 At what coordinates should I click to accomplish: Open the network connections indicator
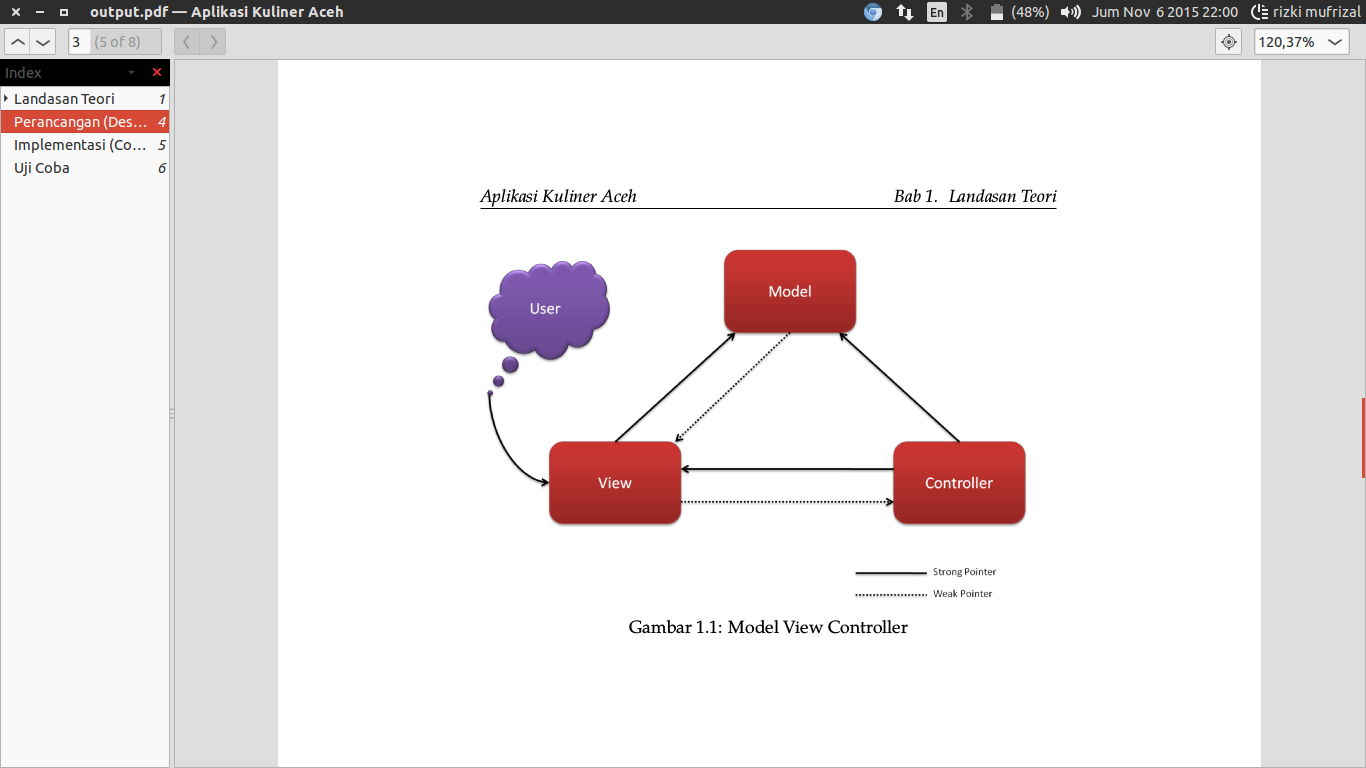pyautogui.click(x=904, y=12)
